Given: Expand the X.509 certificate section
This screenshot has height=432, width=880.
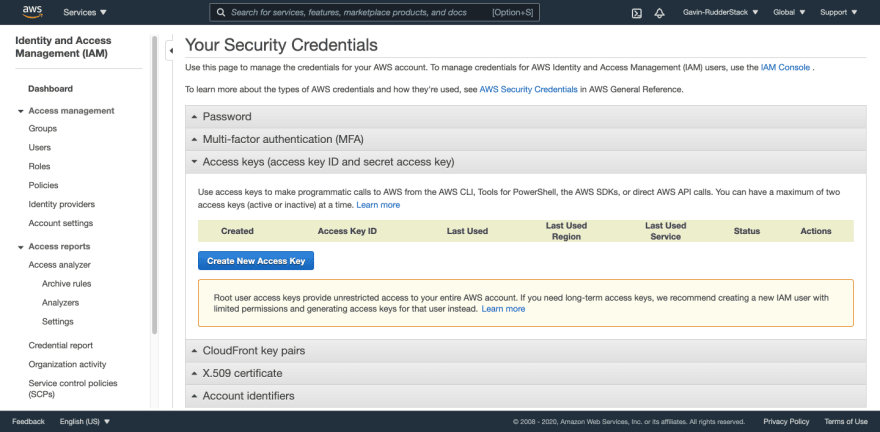Looking at the screenshot, I should [x=242, y=373].
